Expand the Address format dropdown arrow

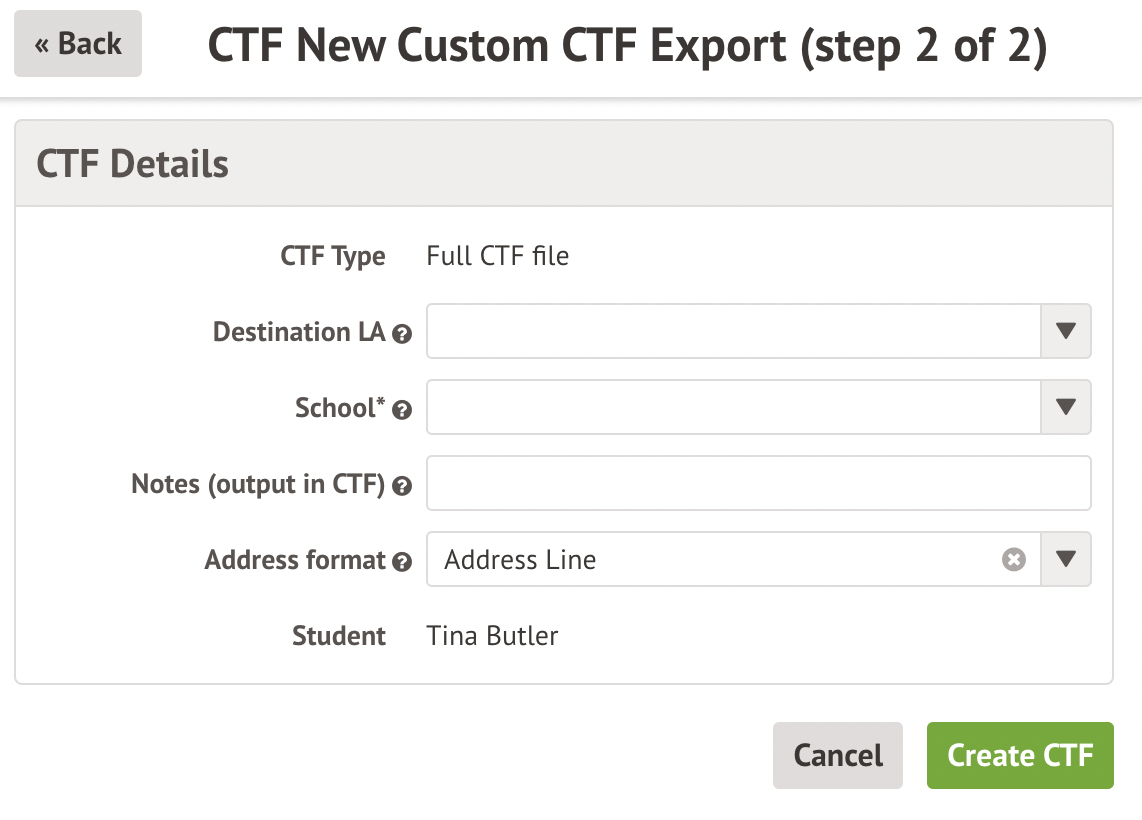pyautogui.click(x=1066, y=559)
